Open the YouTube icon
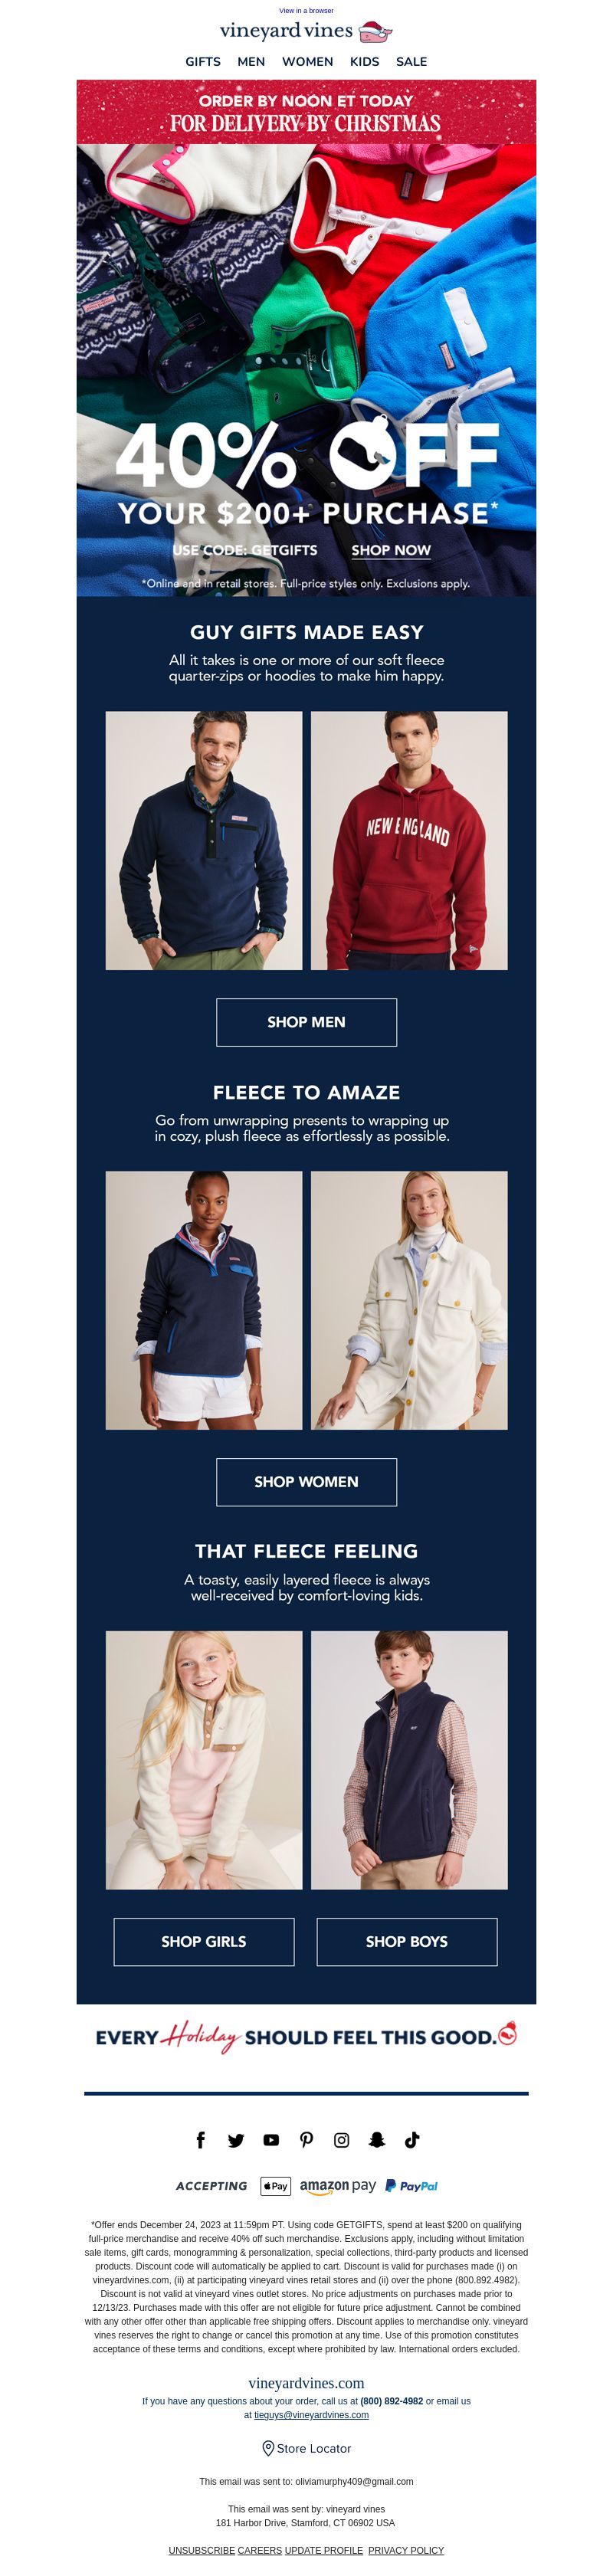This screenshot has width=613, height=2576. tap(271, 2140)
